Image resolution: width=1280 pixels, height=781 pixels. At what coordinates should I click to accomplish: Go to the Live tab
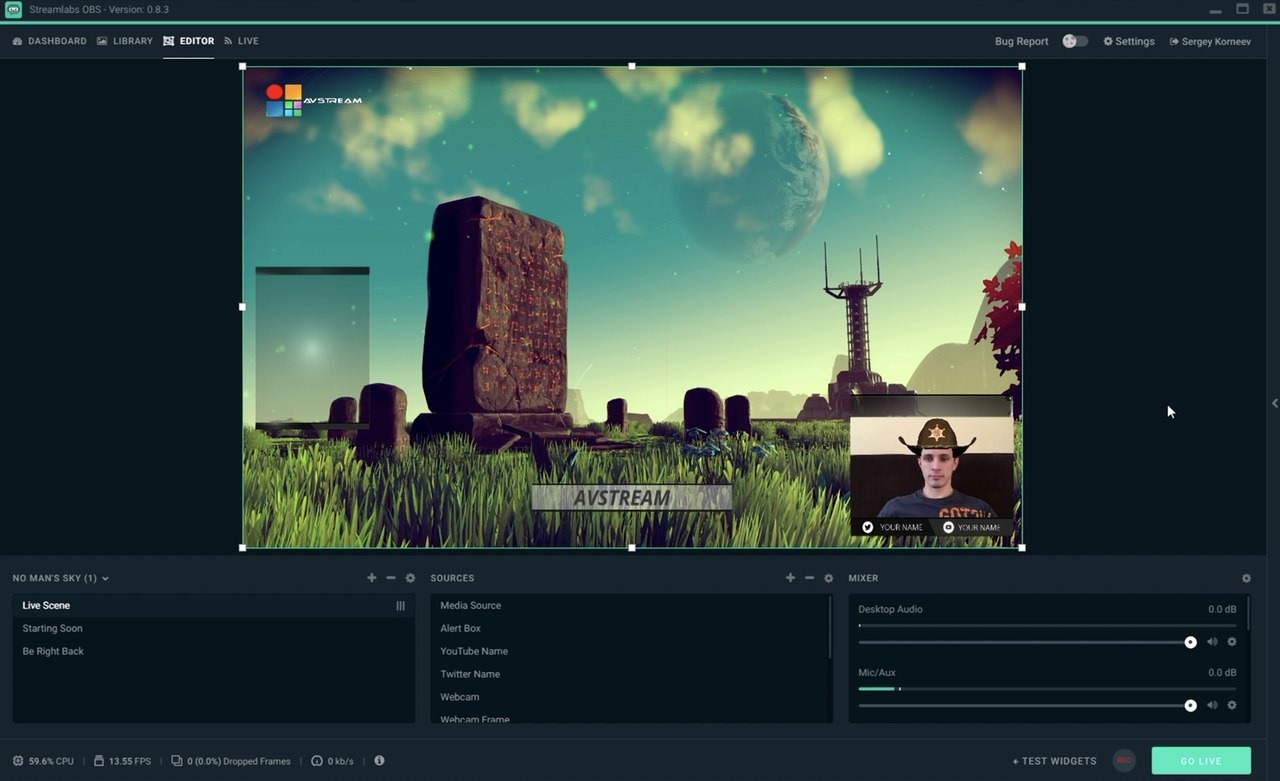pyautogui.click(x=241, y=41)
